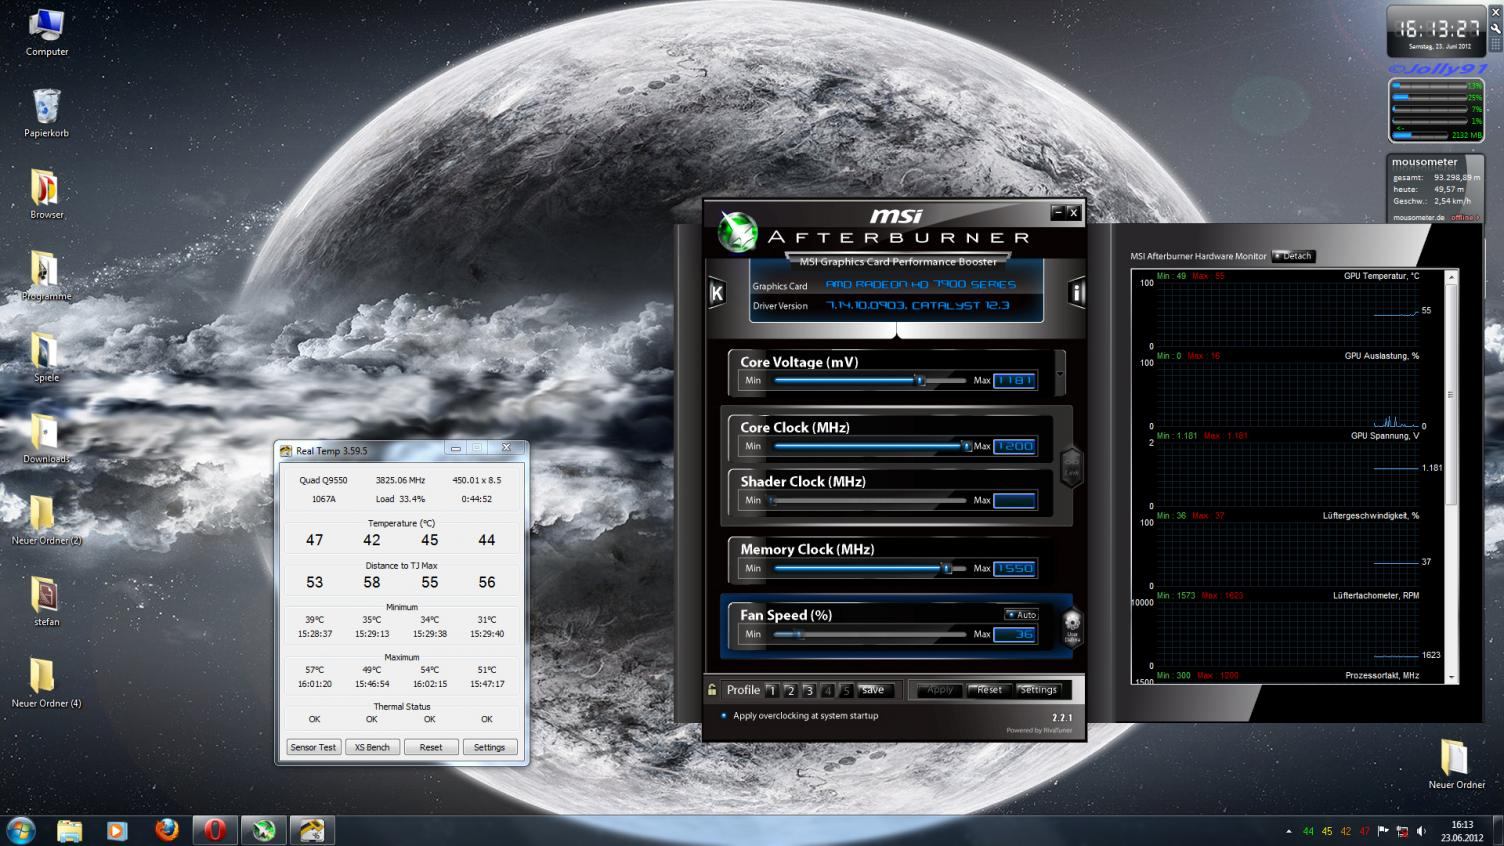Open the Neuer Ordner (2) folder

click(x=47, y=520)
